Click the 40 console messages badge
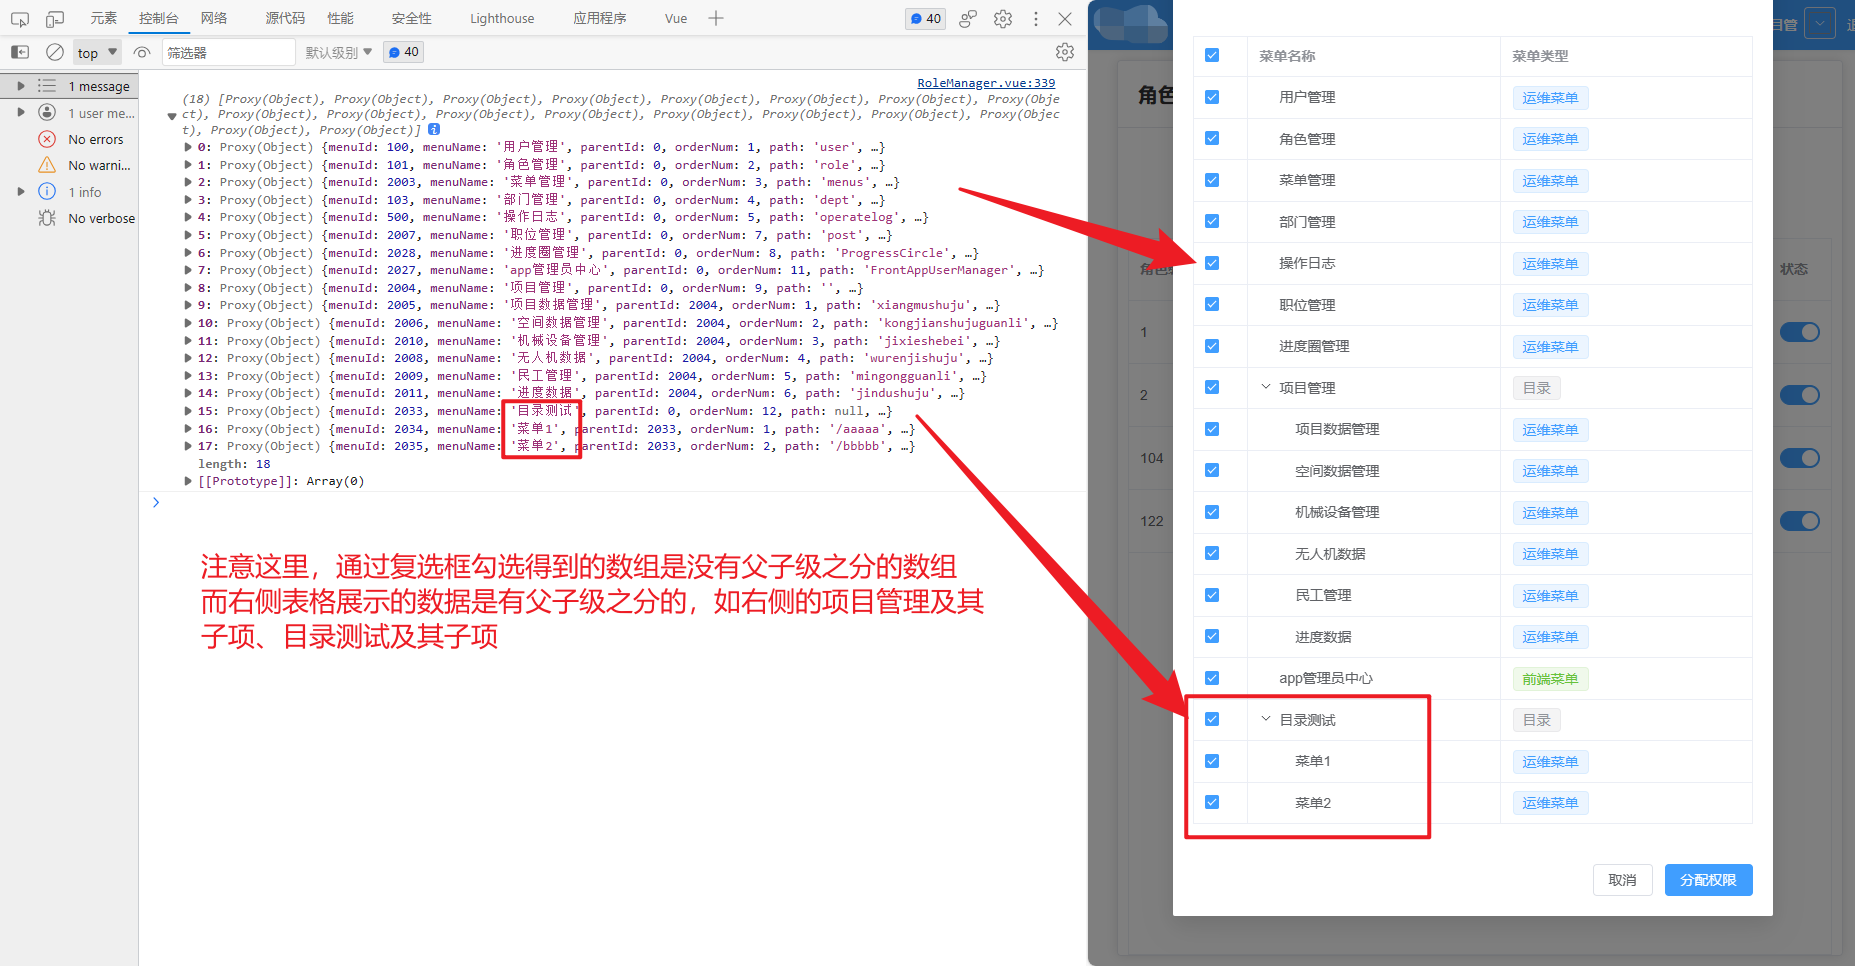1855x966 pixels. click(924, 17)
